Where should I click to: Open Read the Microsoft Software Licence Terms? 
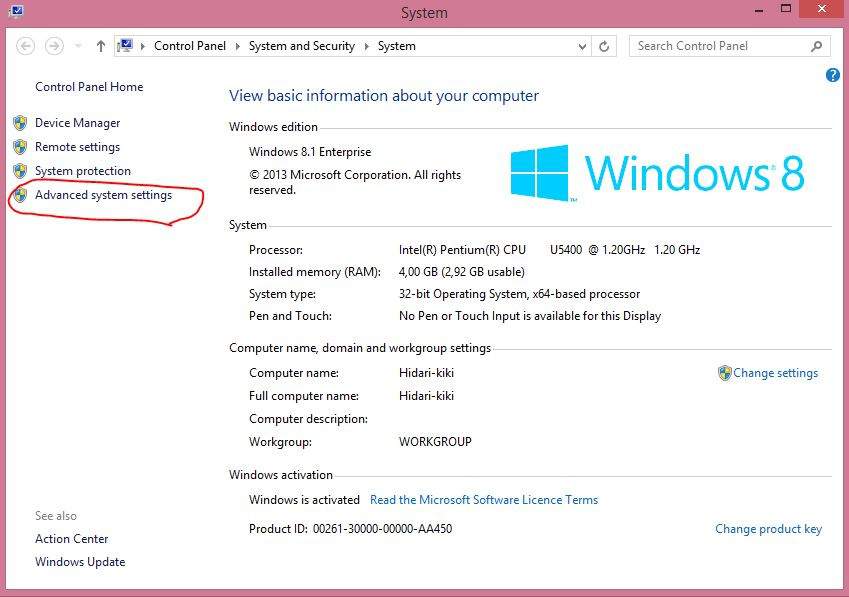click(x=483, y=499)
